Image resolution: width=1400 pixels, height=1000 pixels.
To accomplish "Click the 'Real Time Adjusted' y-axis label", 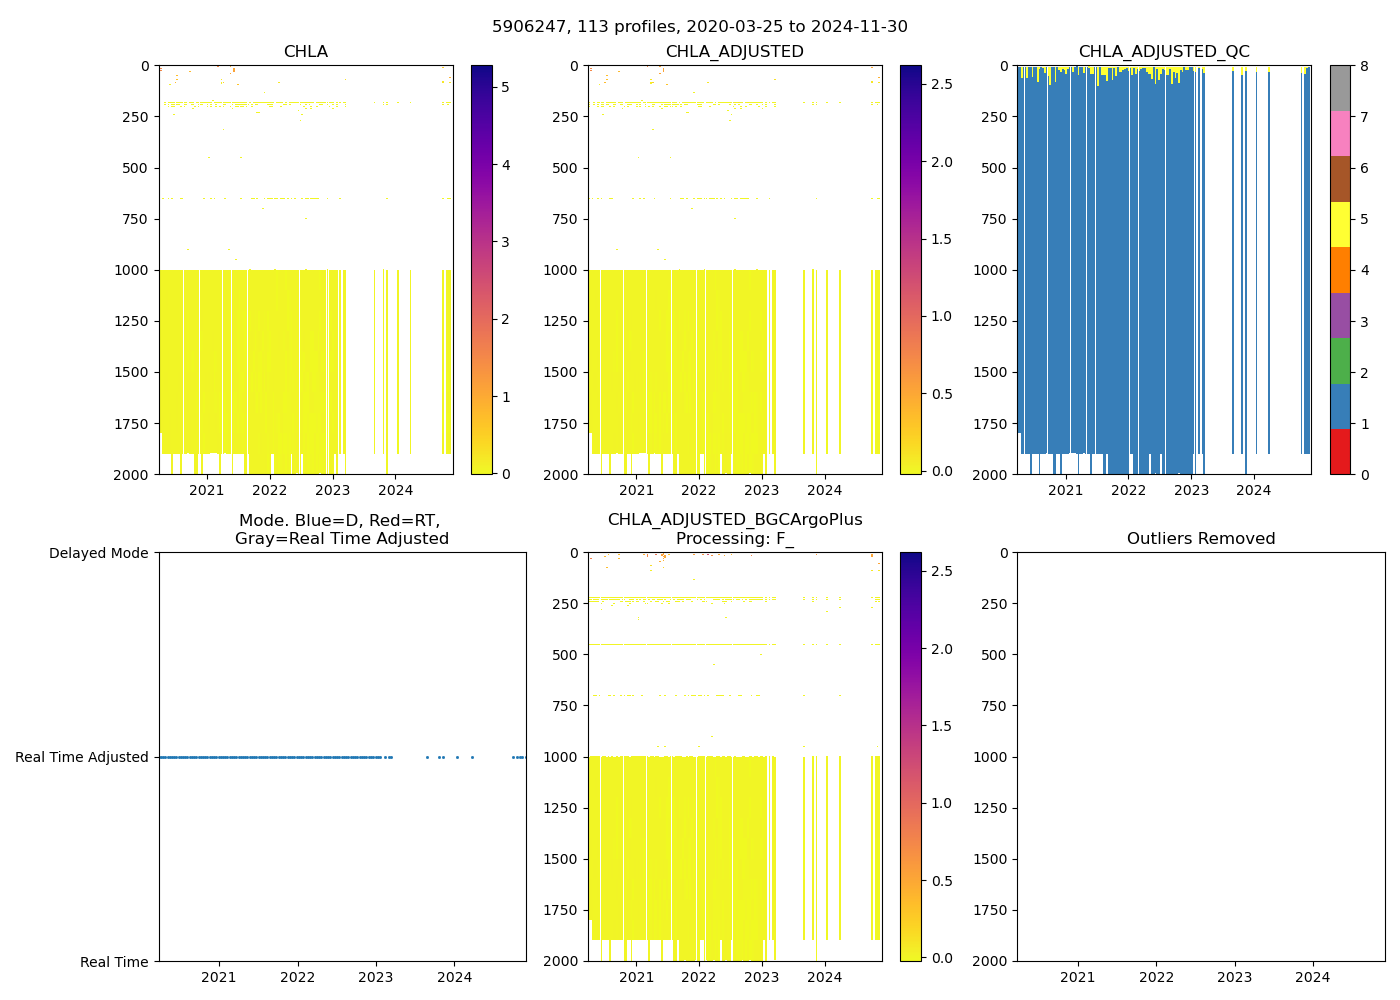I will click(x=82, y=757).
